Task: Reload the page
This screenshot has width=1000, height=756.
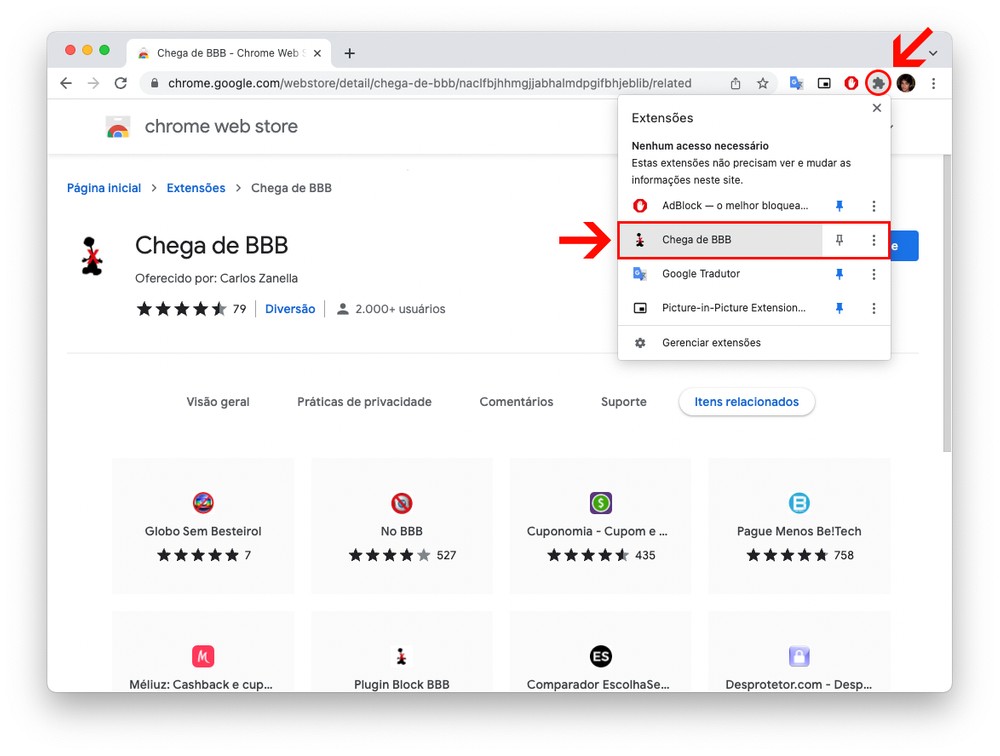Action: 121,84
